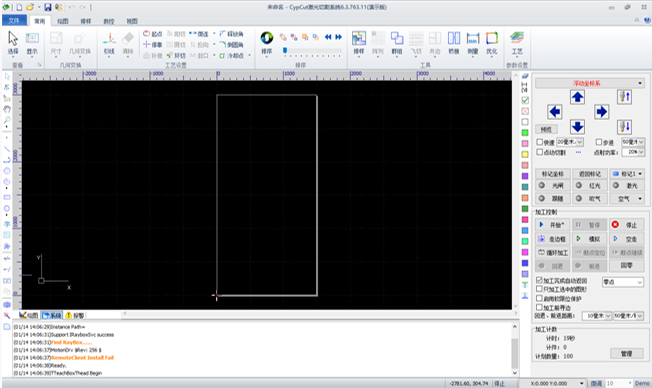Switch to the 视图 ribbon tab
This screenshot has width=652, height=388.
132,21
